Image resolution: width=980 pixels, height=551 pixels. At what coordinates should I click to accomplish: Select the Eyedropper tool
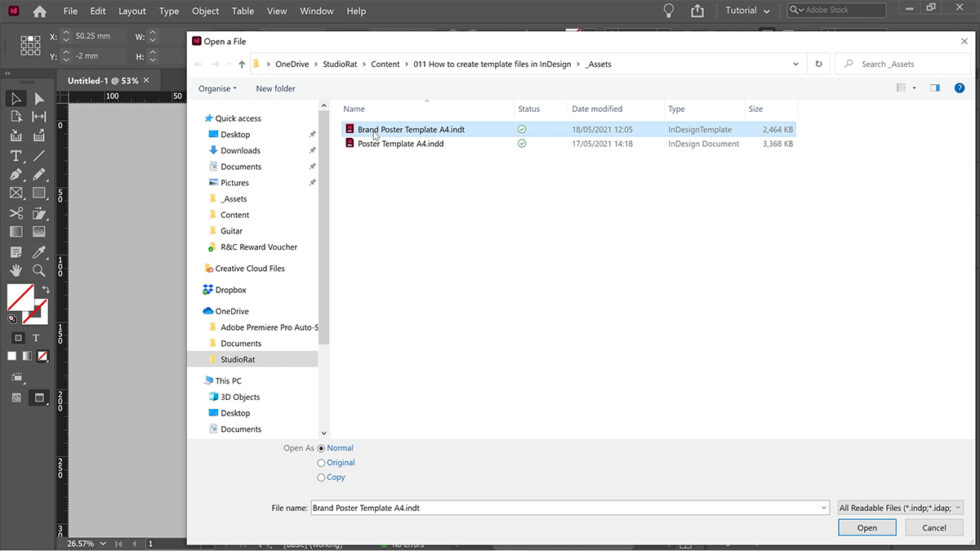pyautogui.click(x=39, y=252)
